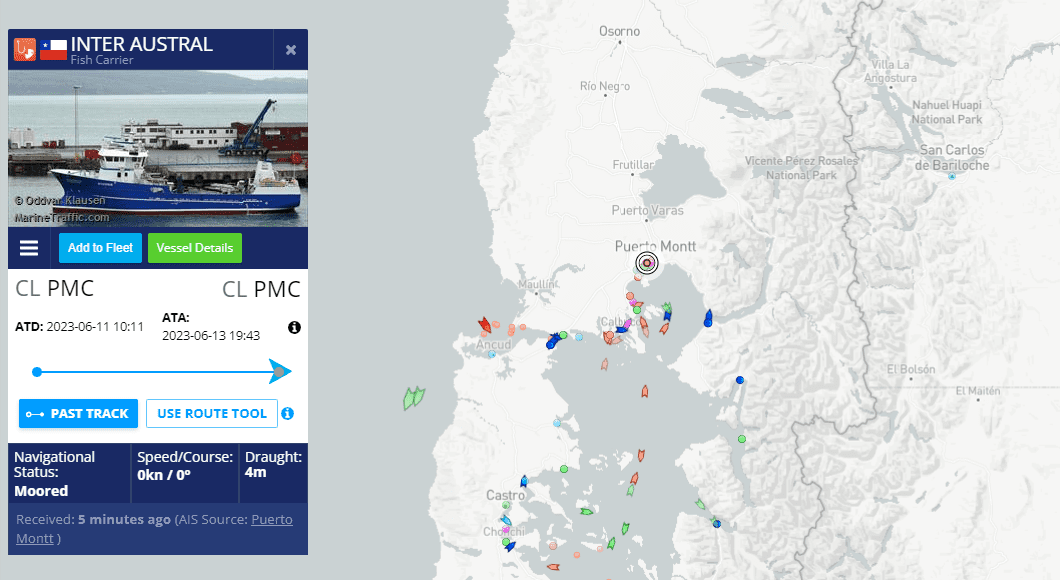Click the destination port CL PMC
This screenshot has width=1060, height=580.
(x=261, y=289)
